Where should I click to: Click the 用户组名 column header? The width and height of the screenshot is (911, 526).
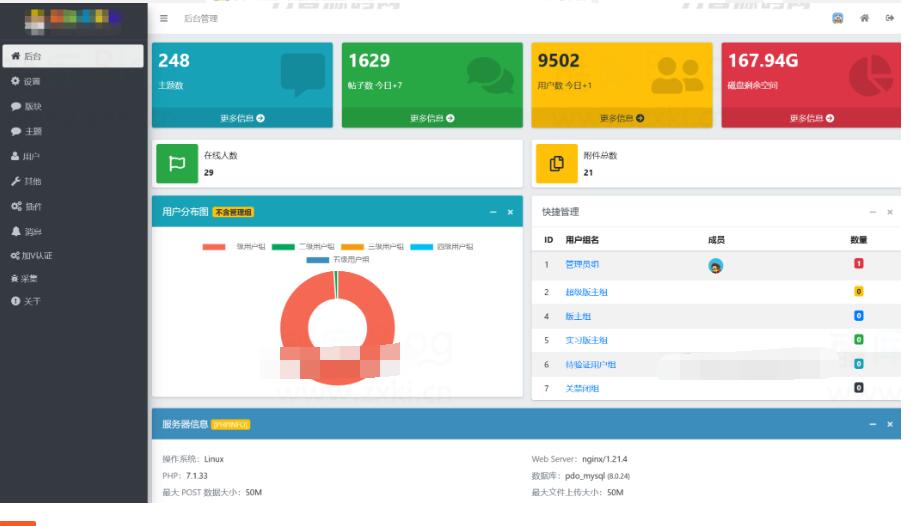(x=582, y=240)
